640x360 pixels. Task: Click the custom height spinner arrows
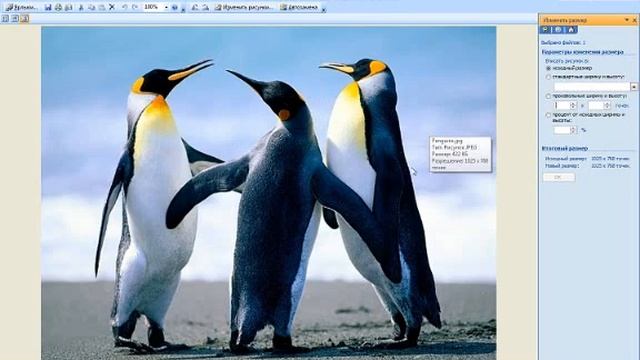pos(607,105)
